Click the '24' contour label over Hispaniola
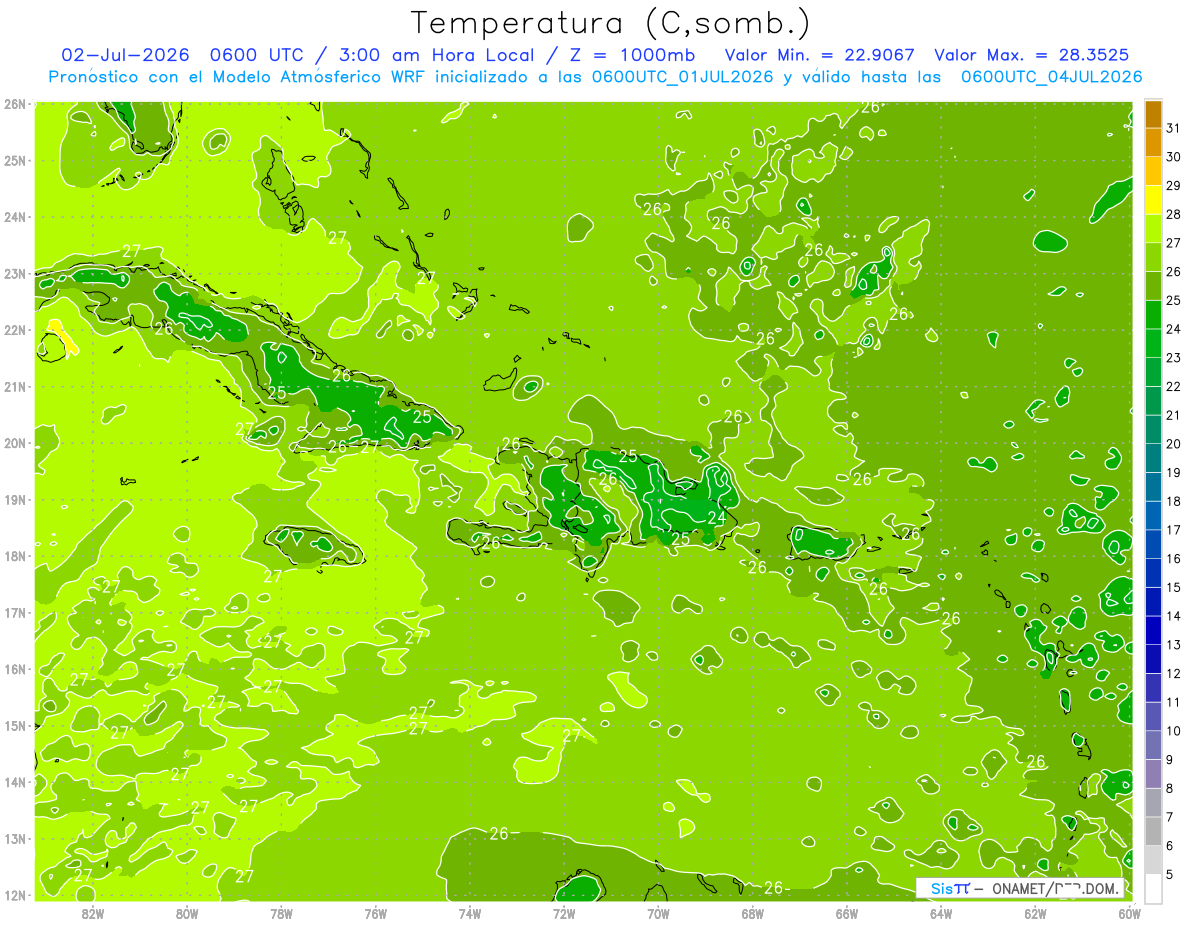 click(x=716, y=517)
